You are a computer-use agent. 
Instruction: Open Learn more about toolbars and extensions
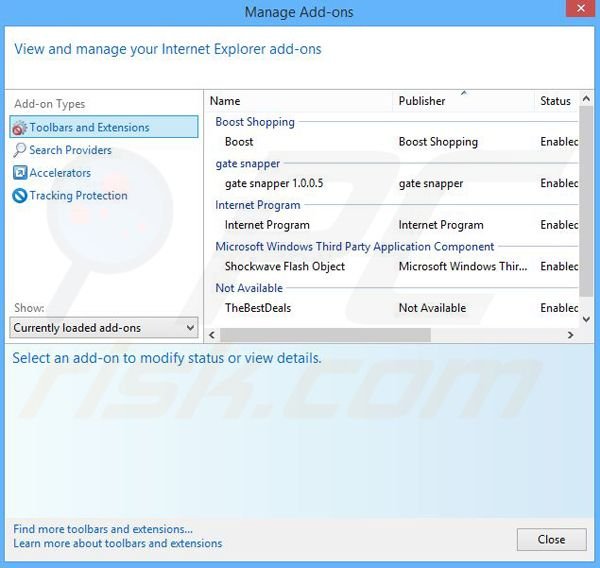117,544
